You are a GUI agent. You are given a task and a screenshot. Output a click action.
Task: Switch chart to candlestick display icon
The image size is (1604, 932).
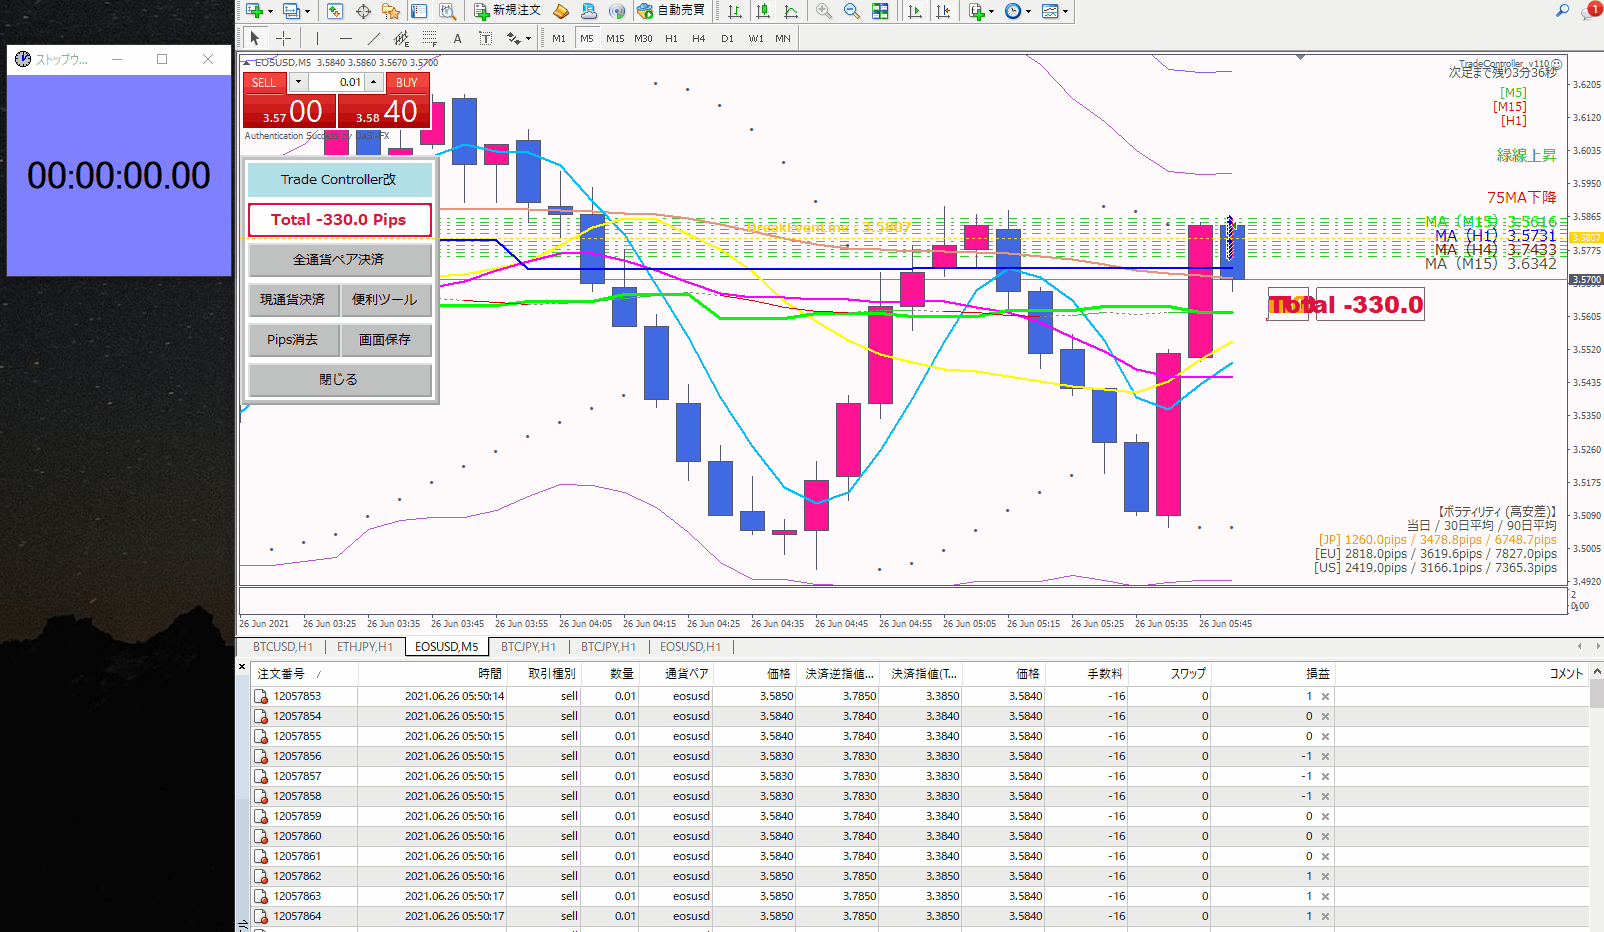click(x=763, y=11)
